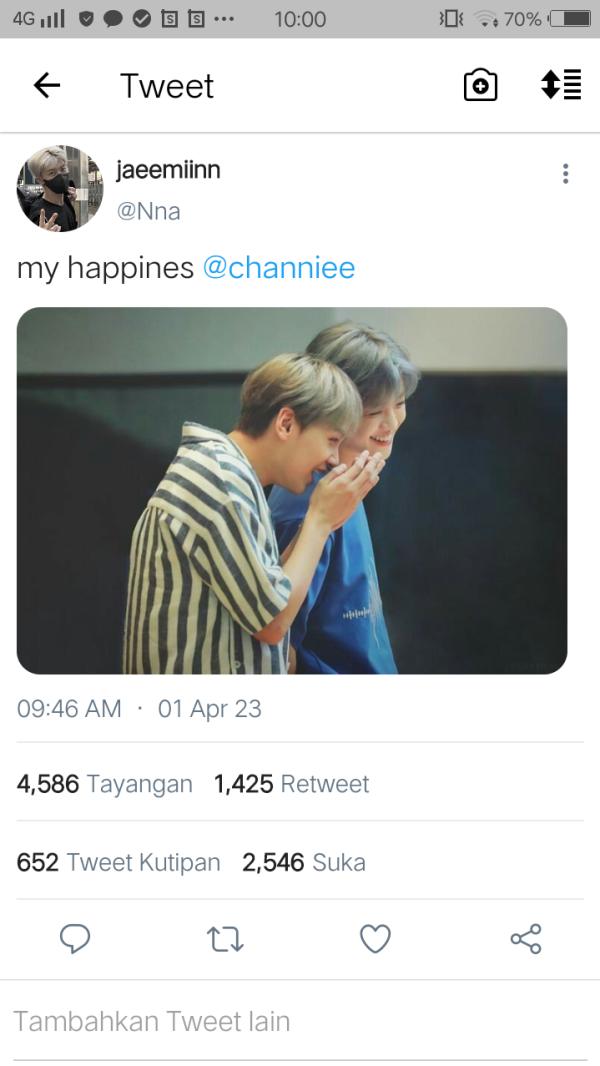Image resolution: width=600 pixels, height=1066 pixels.
Task: Open the three-dot tweet options menu
Action: click(x=565, y=174)
